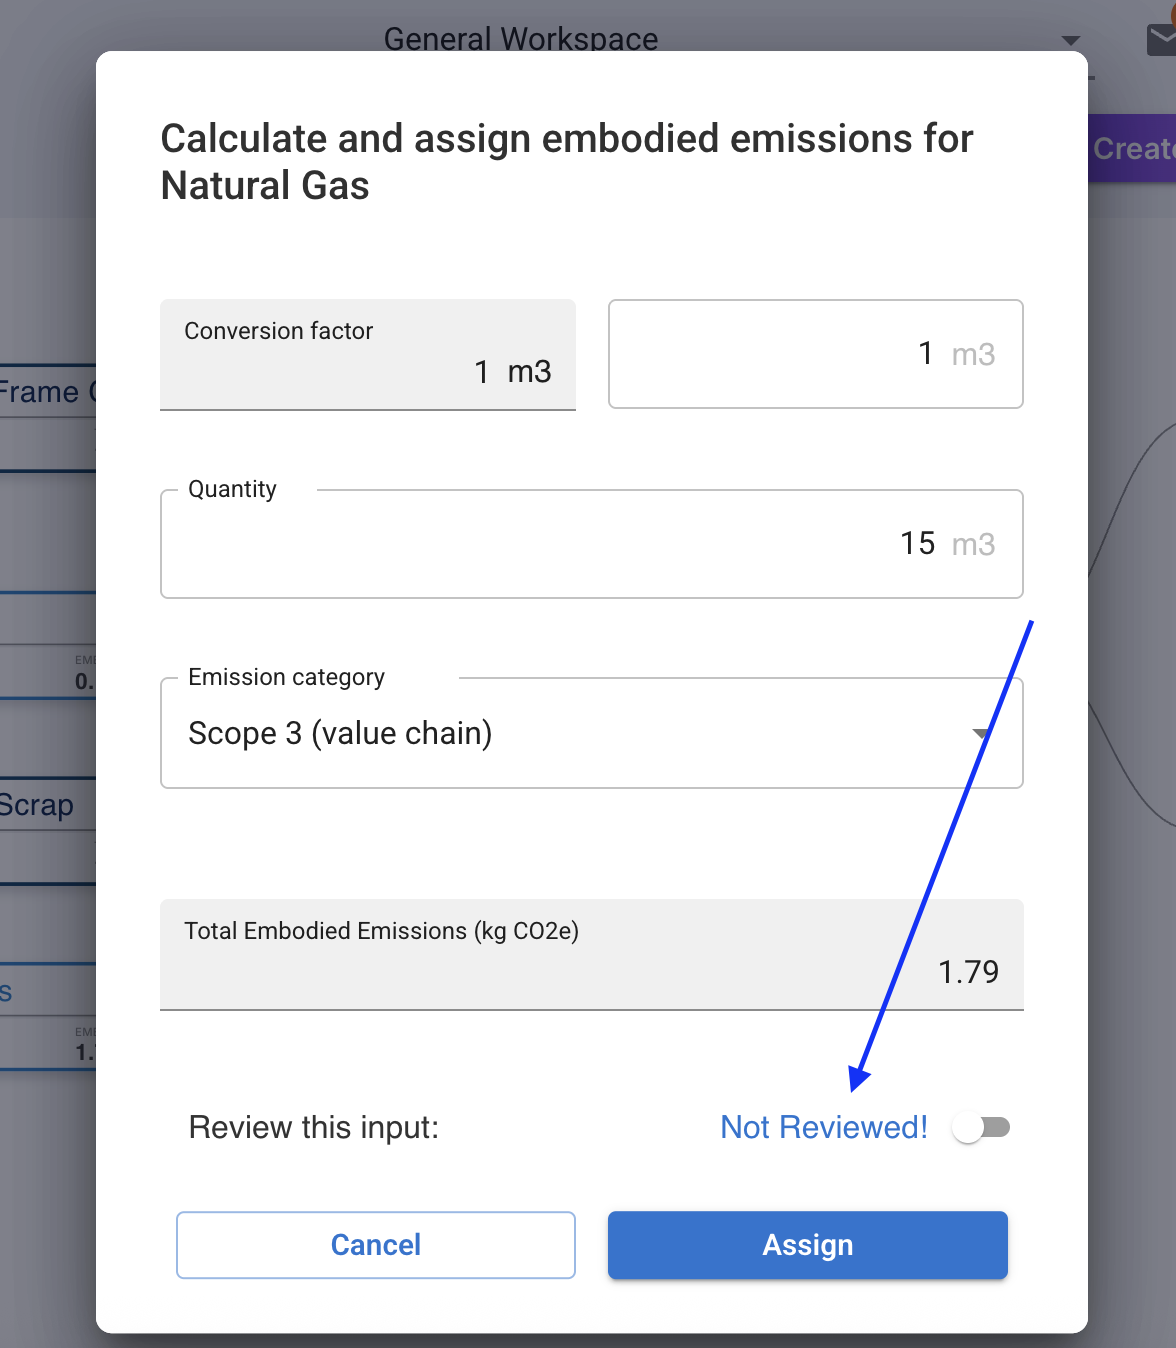Click the Conversion factor field
Viewport: 1176px width, 1348px height.
click(x=368, y=355)
